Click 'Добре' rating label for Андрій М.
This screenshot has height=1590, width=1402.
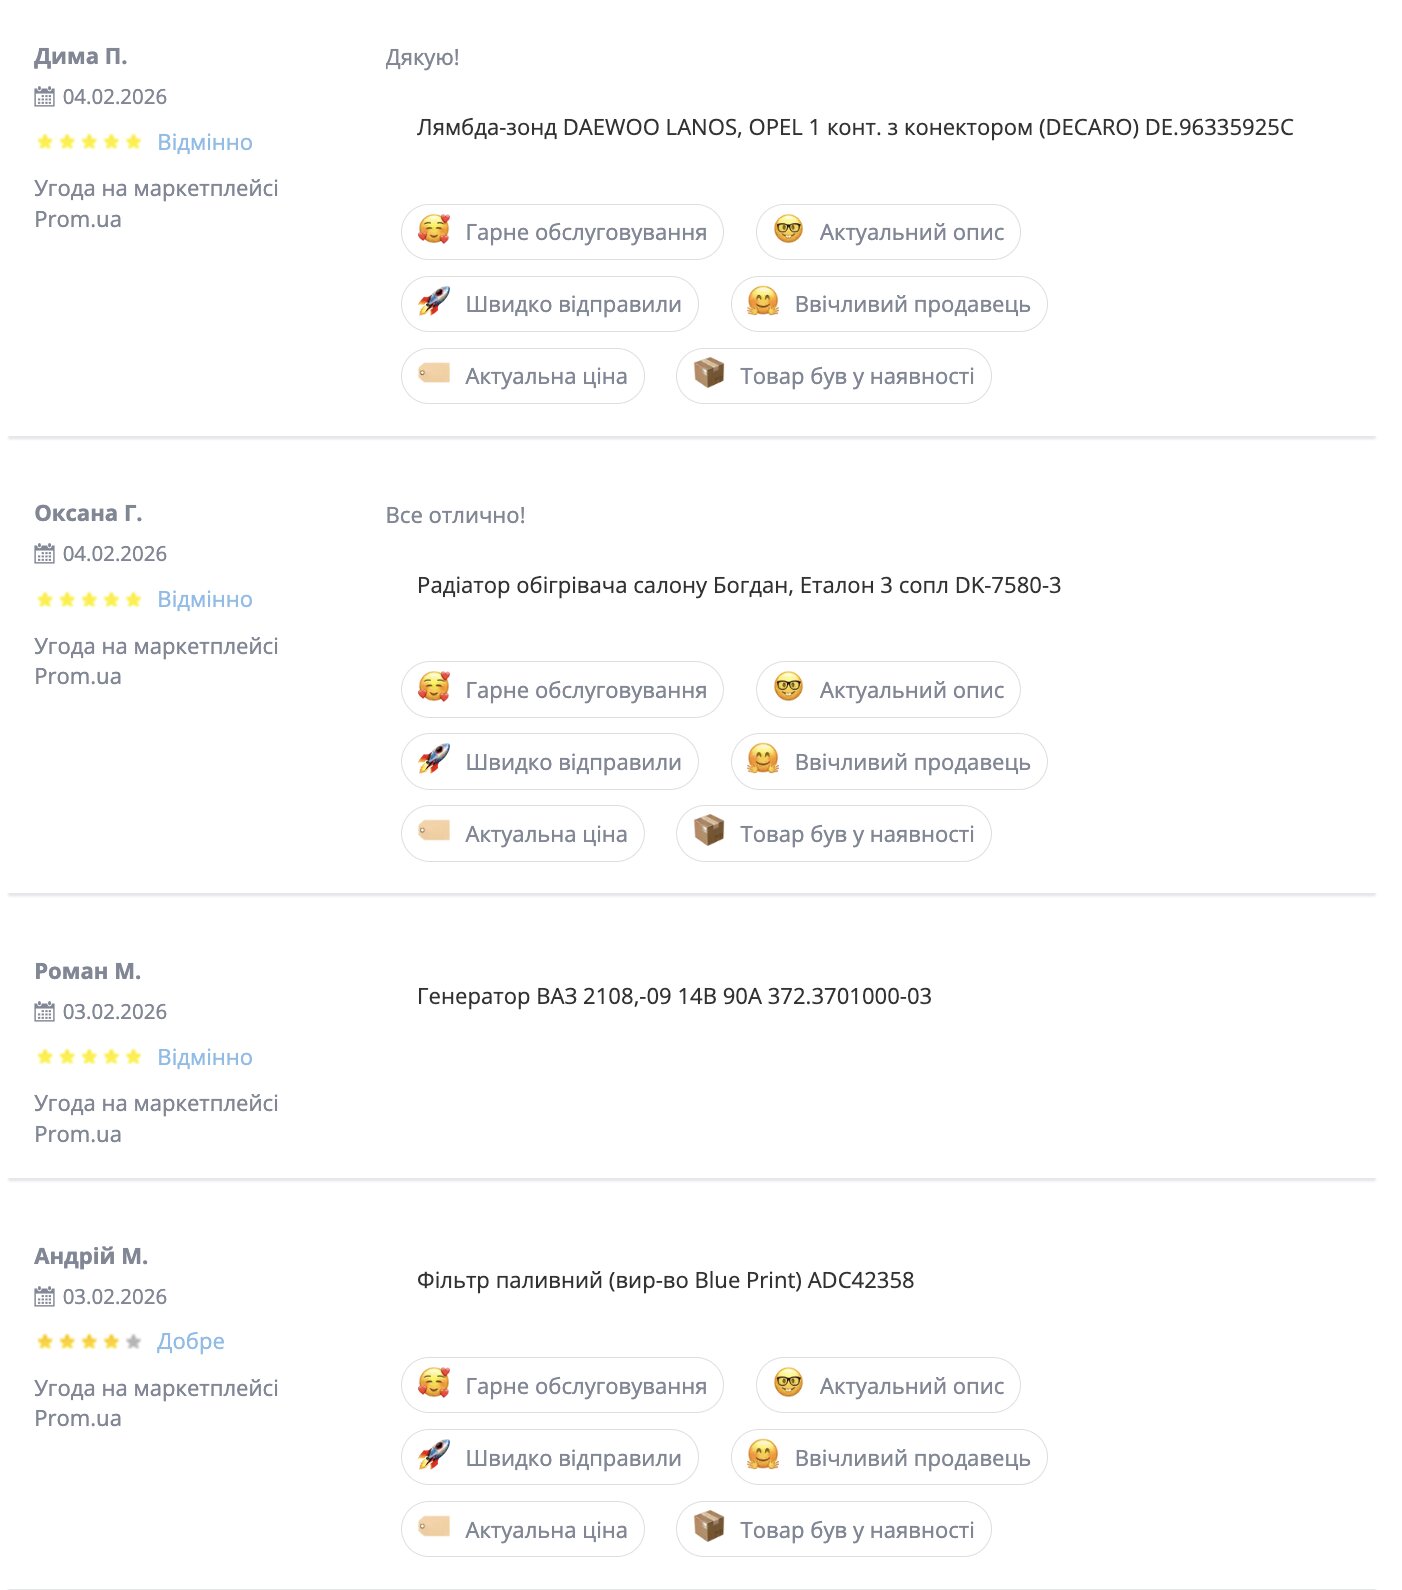pos(191,1342)
